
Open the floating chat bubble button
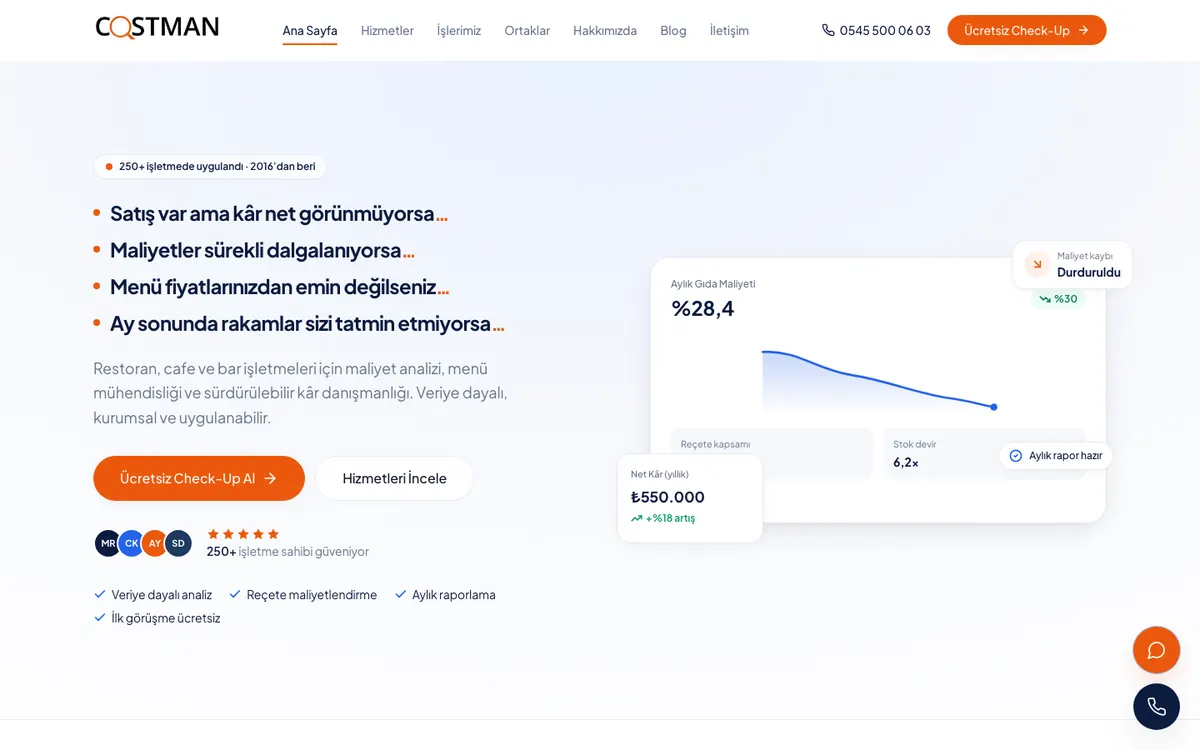pyautogui.click(x=1156, y=650)
